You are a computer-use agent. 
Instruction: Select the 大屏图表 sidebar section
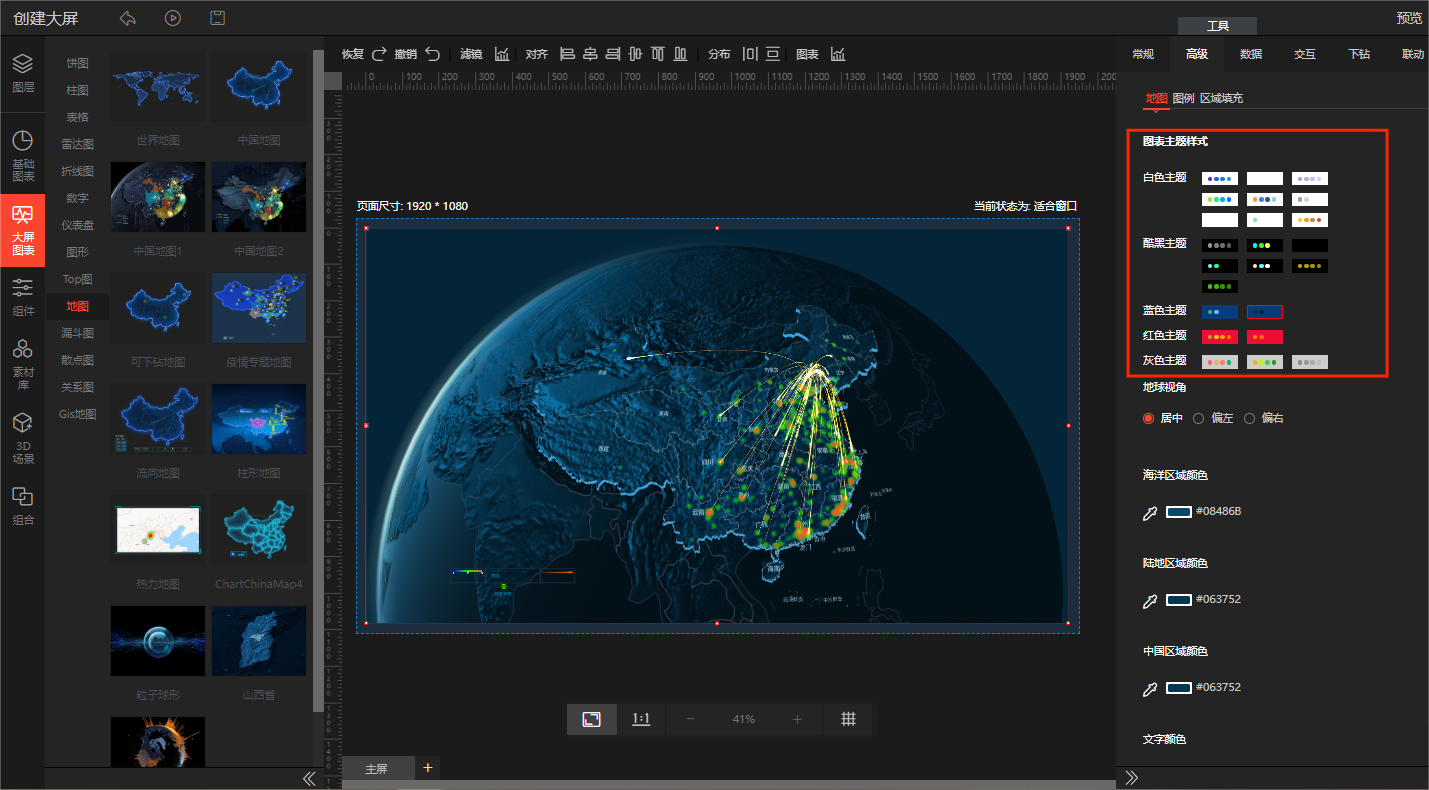[22, 230]
